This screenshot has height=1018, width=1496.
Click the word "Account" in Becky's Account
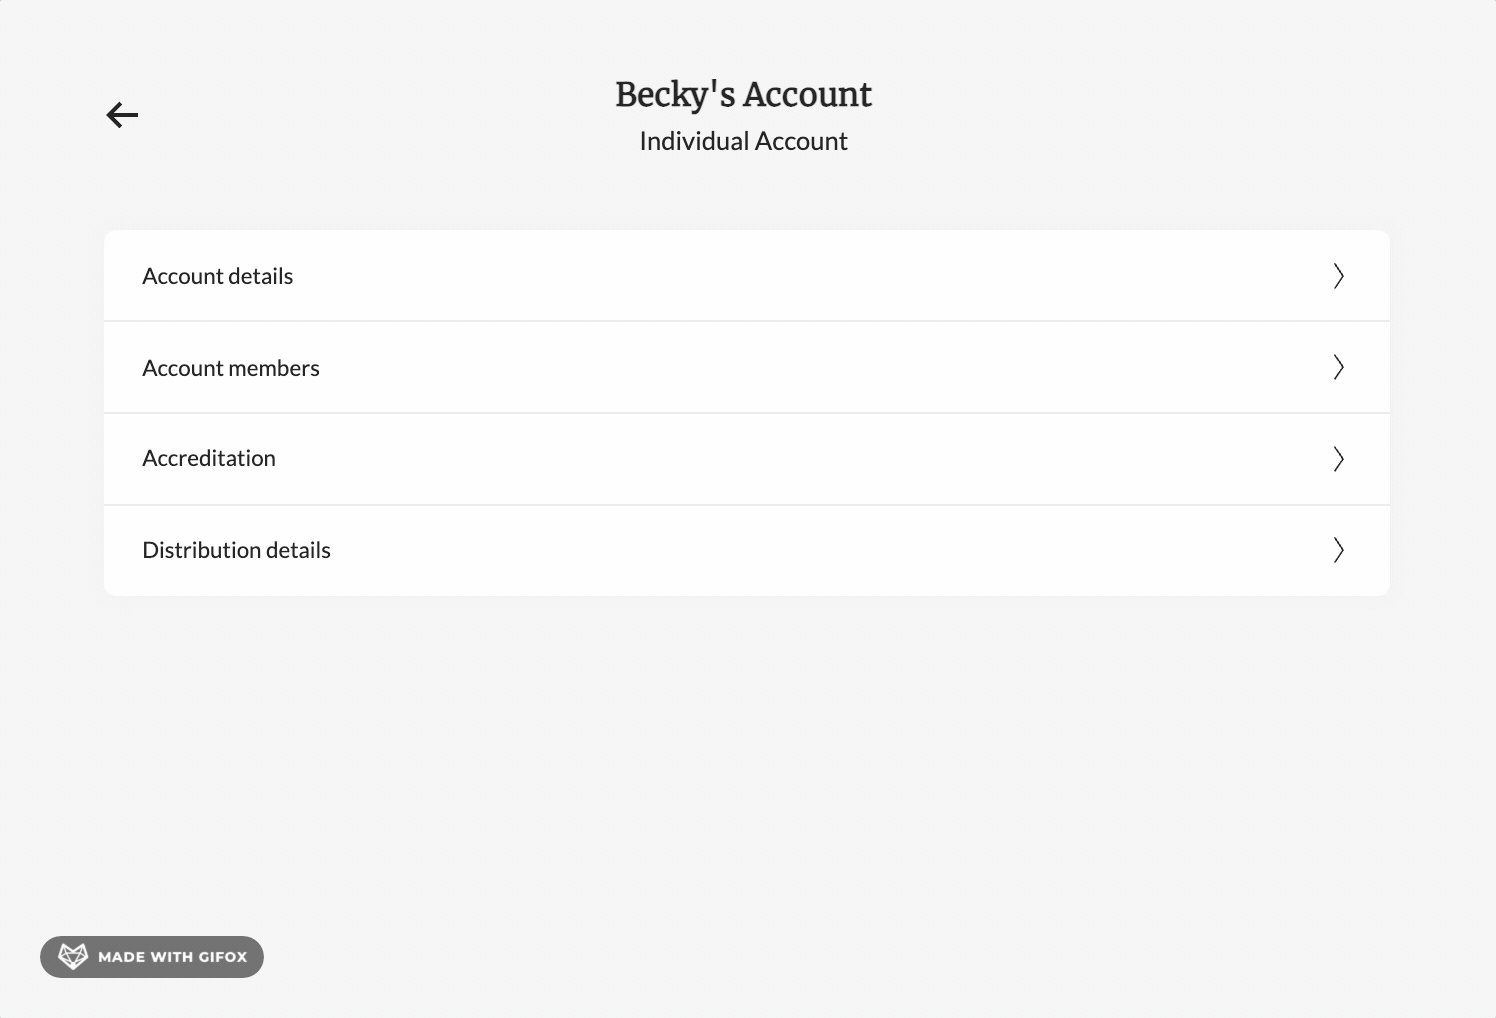click(x=807, y=94)
